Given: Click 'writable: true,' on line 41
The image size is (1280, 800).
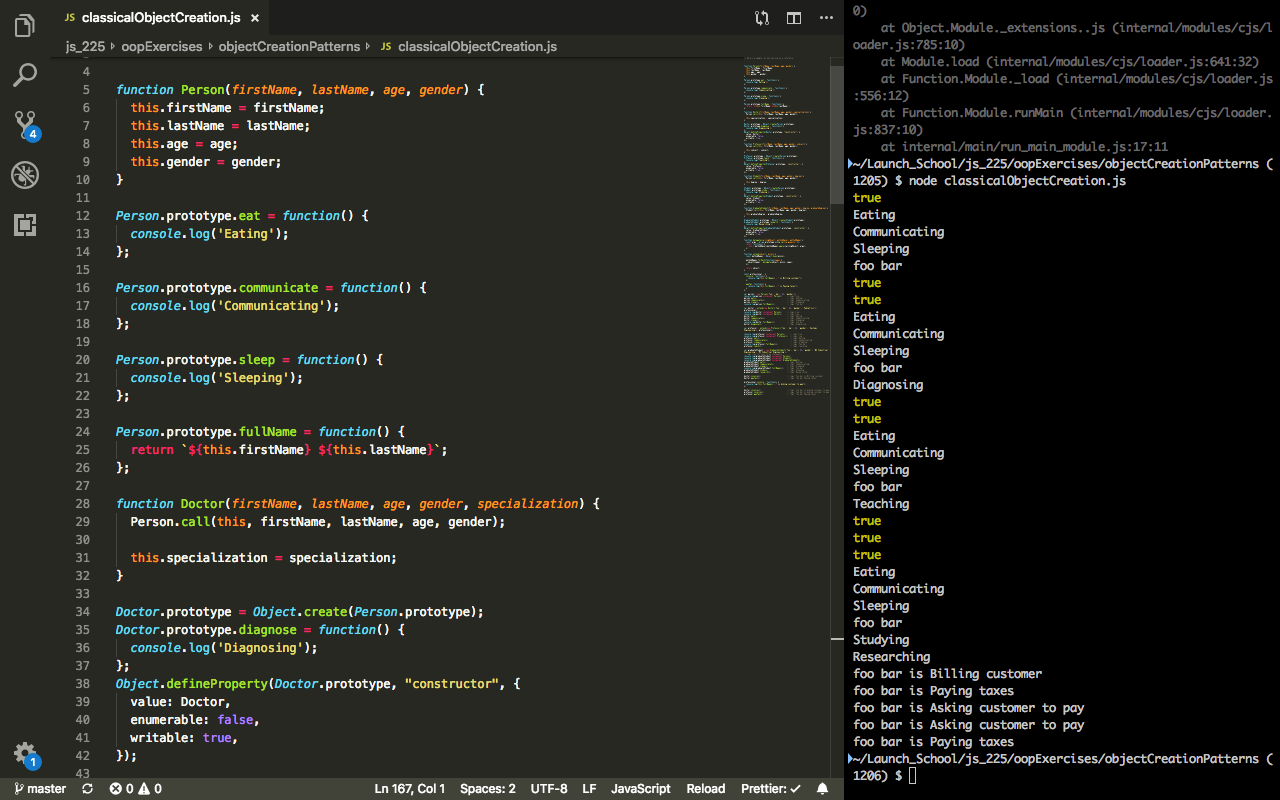Looking at the screenshot, I should [x=184, y=738].
